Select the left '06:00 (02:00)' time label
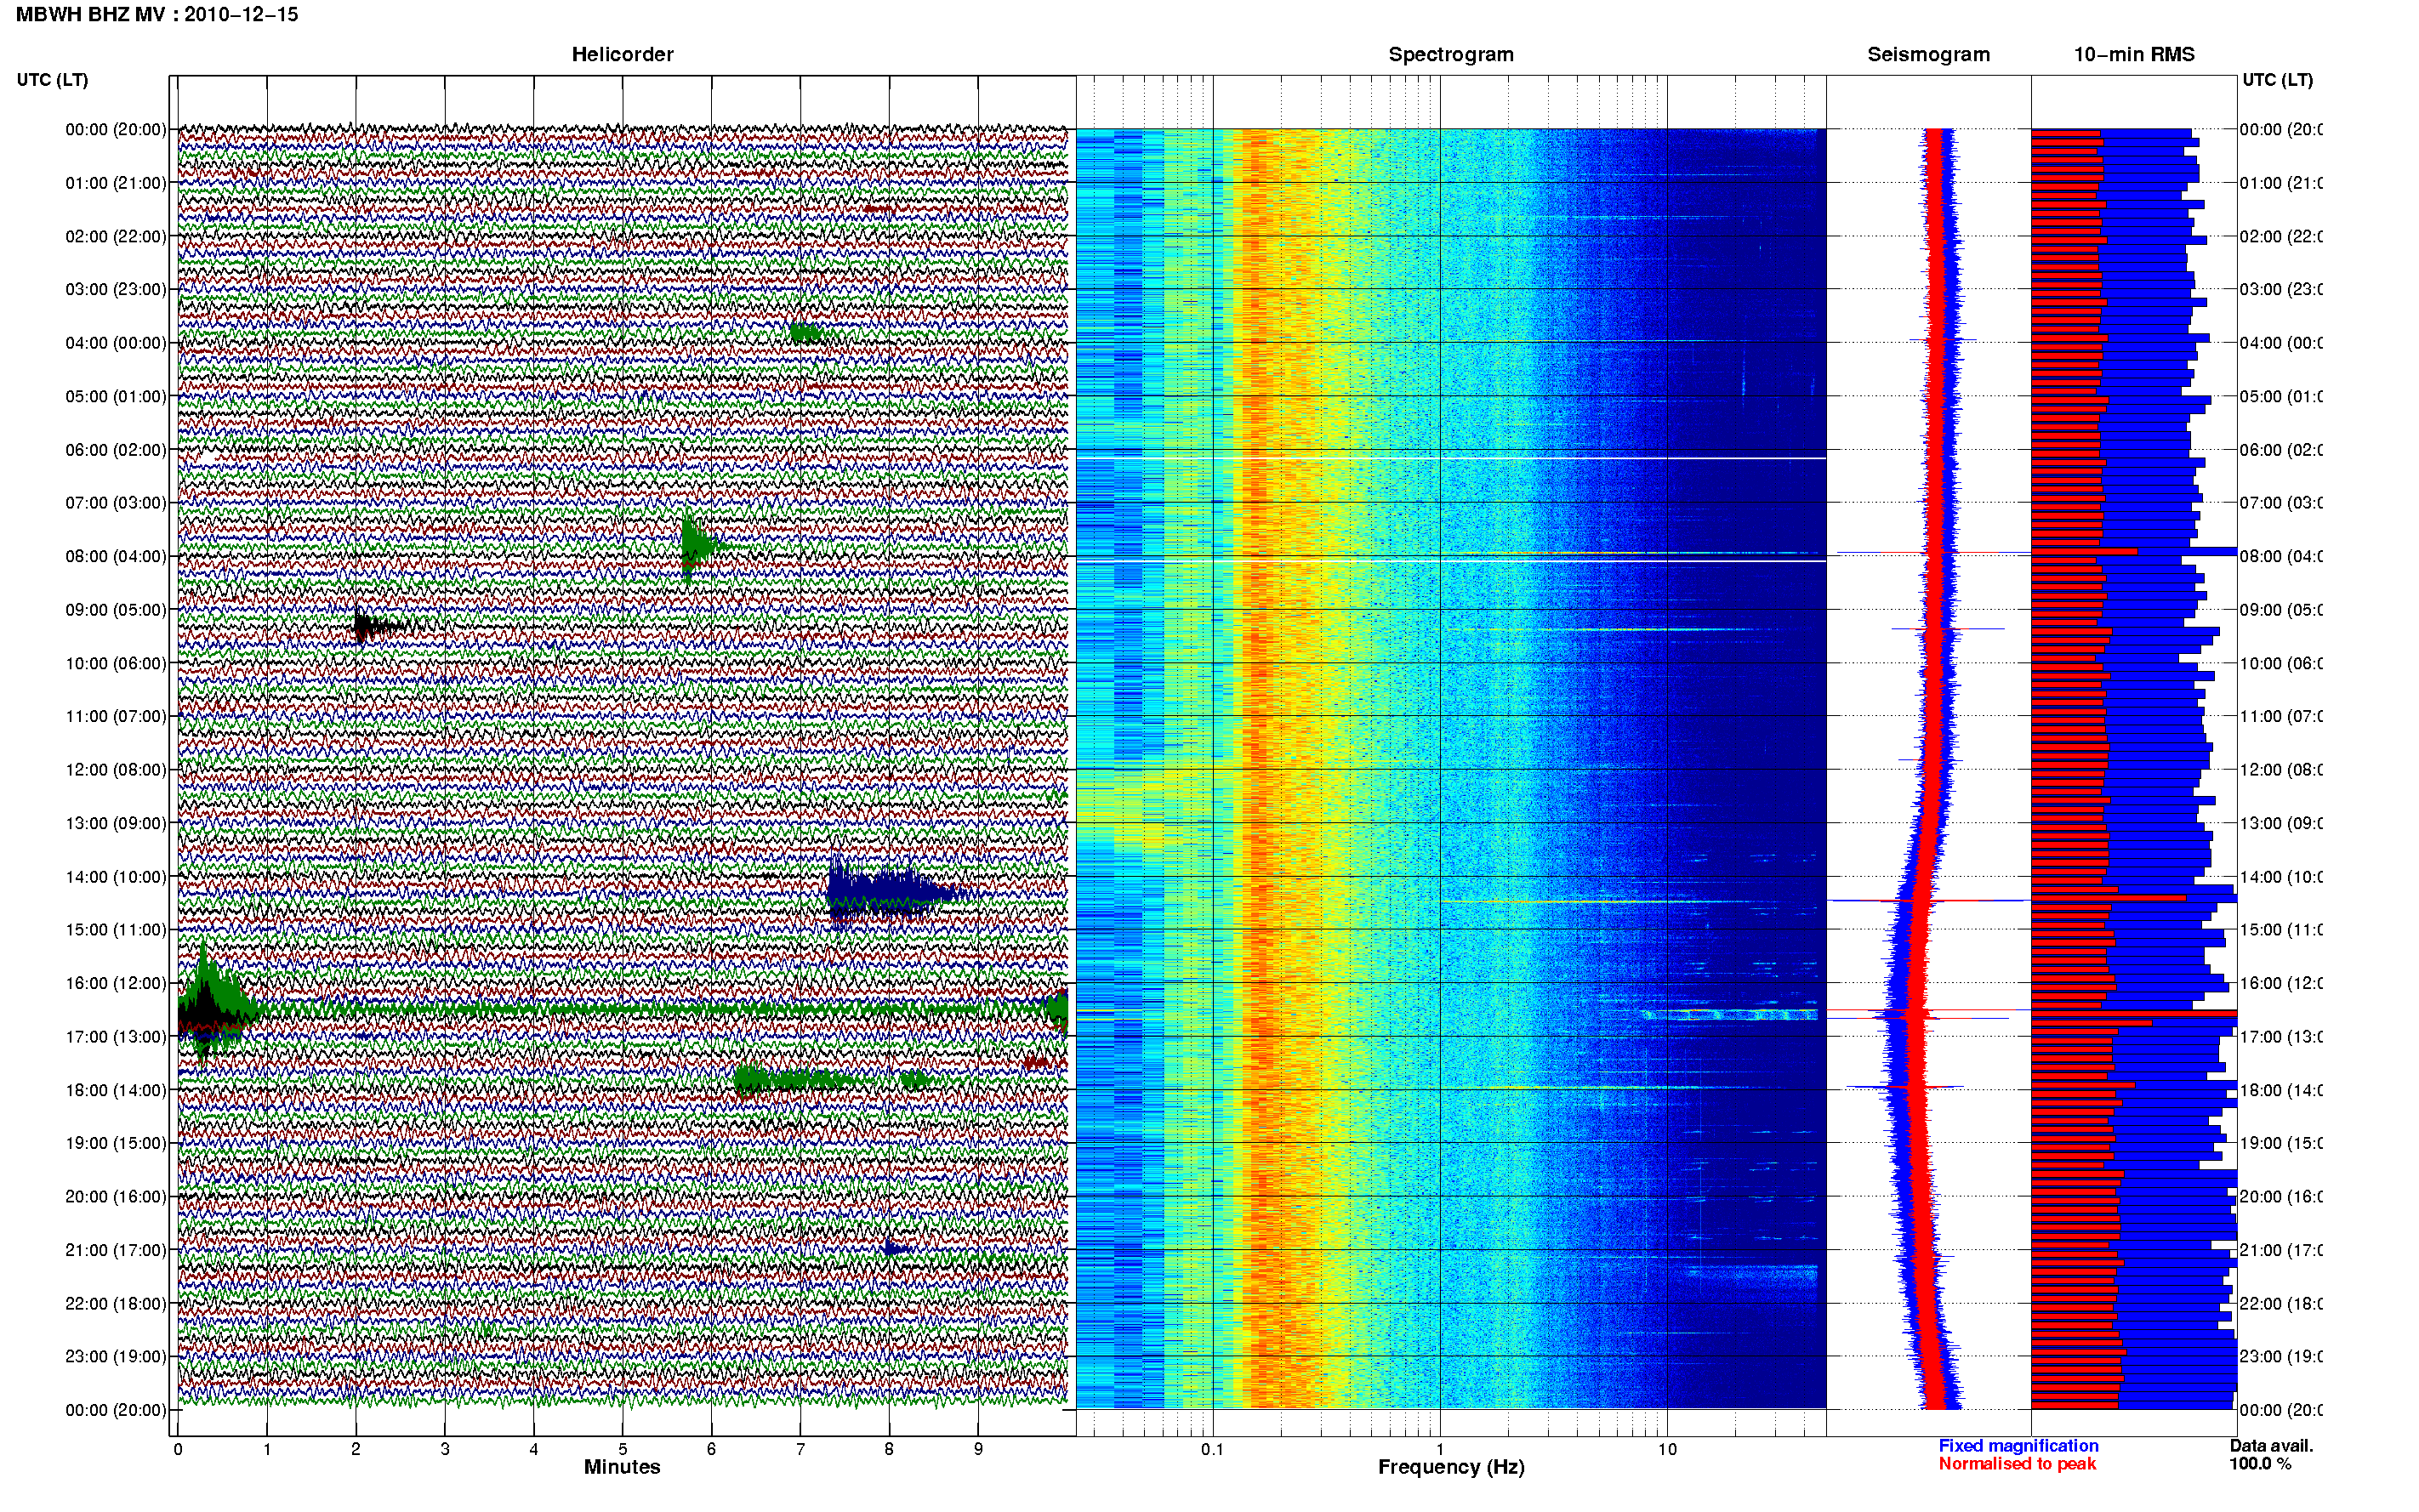The height and width of the screenshot is (1512, 2419). [x=116, y=450]
